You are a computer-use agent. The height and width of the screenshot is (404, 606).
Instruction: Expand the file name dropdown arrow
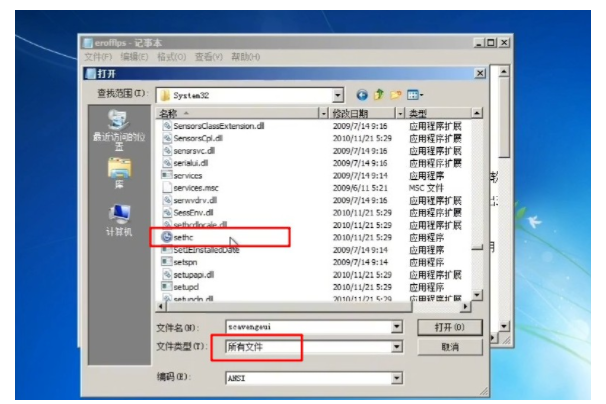click(397, 327)
